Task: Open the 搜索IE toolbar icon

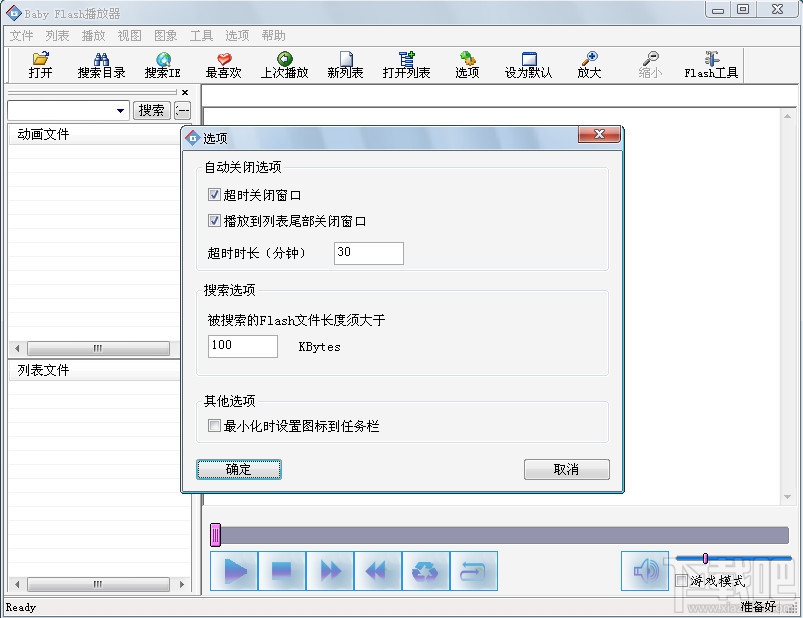Action: tap(162, 65)
